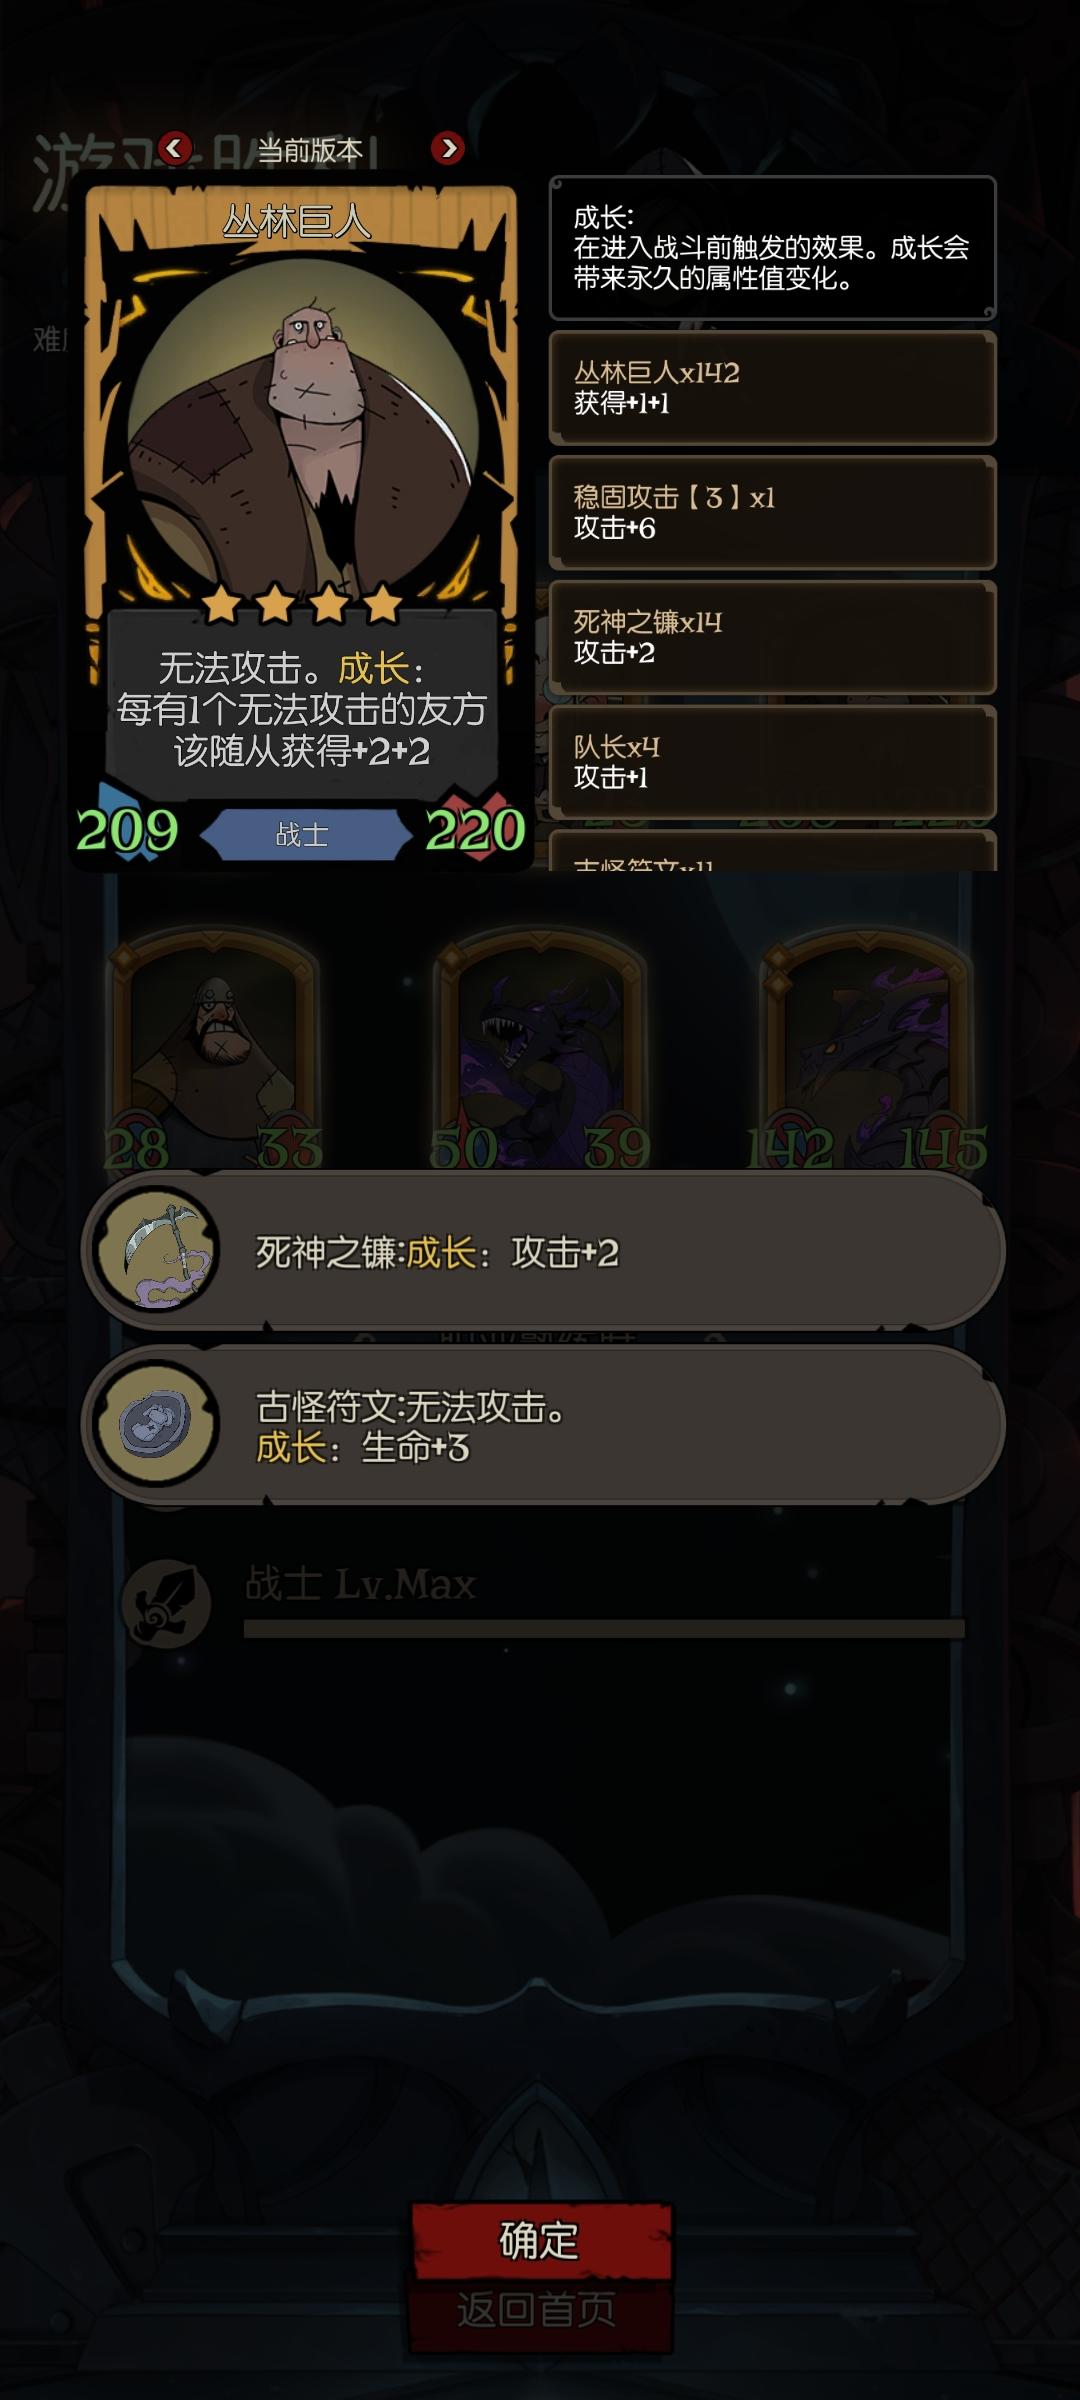This screenshot has width=1080, height=2400.
Task: Select the bearded helmet minion card 28/33
Action: pos(213,1050)
